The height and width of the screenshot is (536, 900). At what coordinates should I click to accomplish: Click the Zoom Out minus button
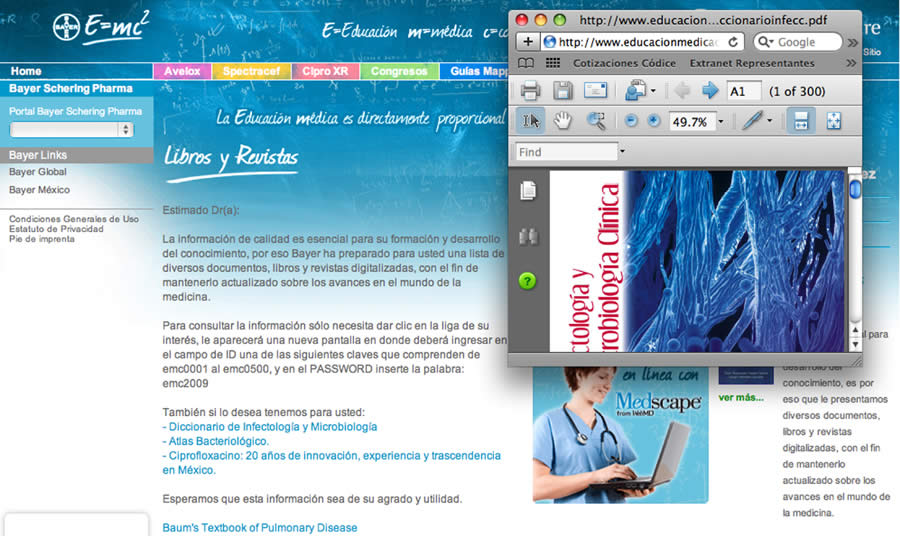point(631,121)
